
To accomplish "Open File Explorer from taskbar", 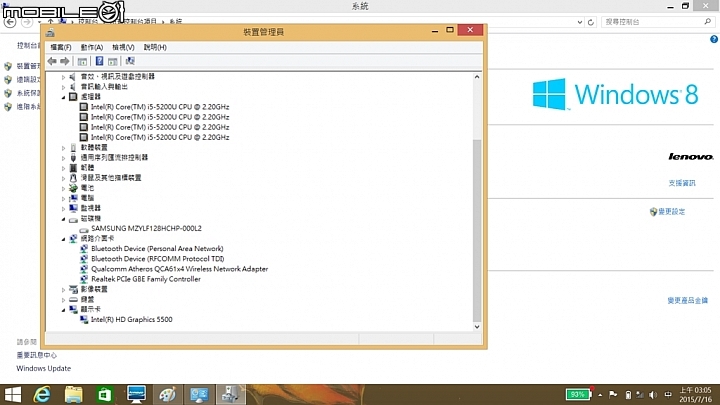I will [x=73, y=394].
